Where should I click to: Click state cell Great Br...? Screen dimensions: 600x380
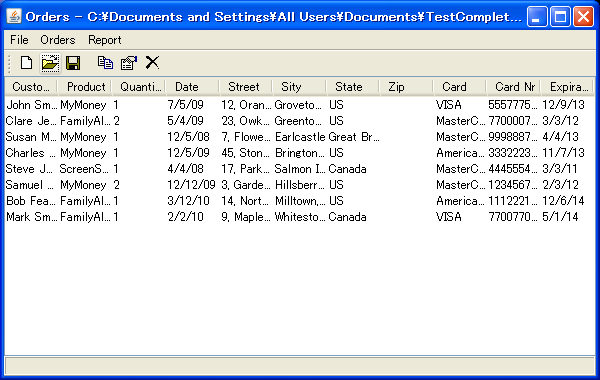click(353, 137)
